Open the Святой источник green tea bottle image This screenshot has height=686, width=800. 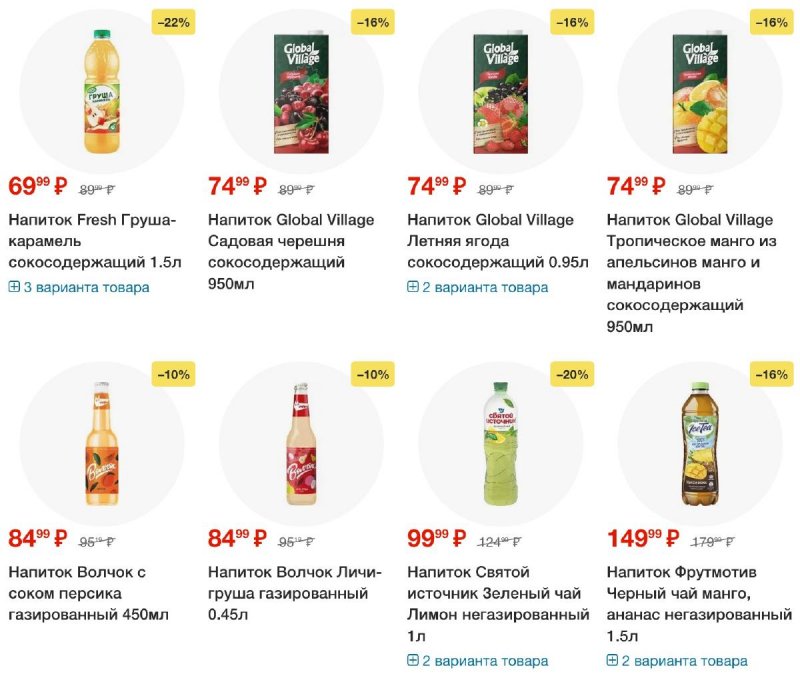point(500,443)
